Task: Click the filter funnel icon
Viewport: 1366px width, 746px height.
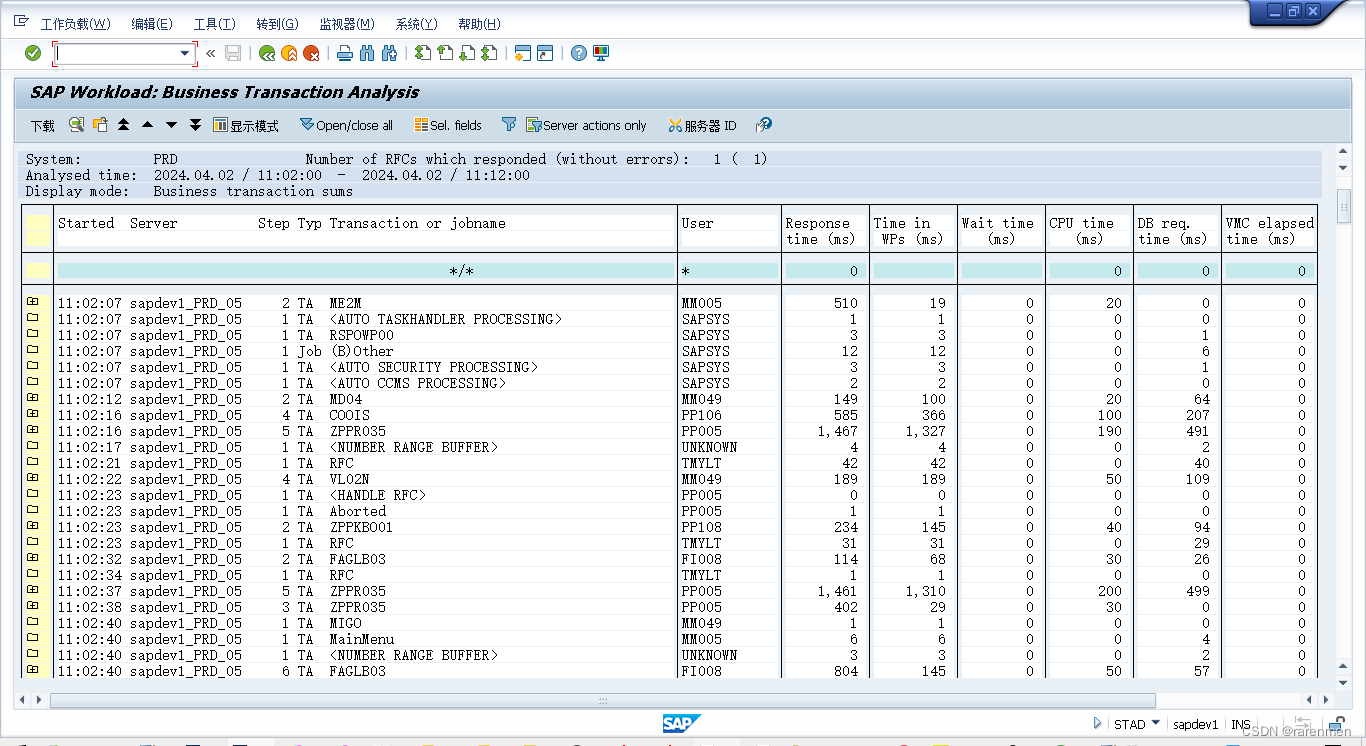Action: point(509,125)
